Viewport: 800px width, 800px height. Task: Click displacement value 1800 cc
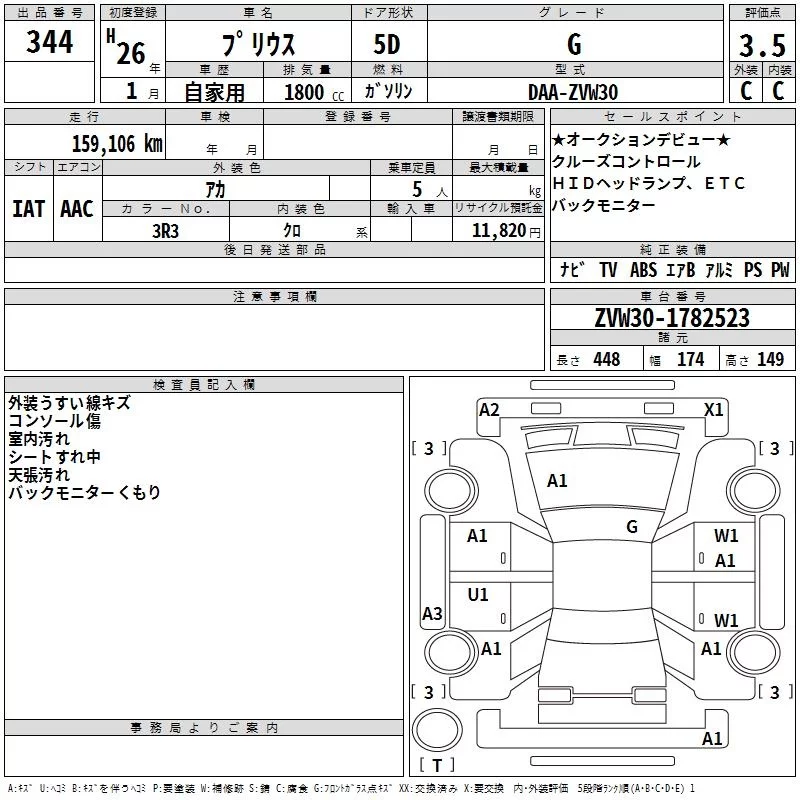pyautogui.click(x=314, y=92)
